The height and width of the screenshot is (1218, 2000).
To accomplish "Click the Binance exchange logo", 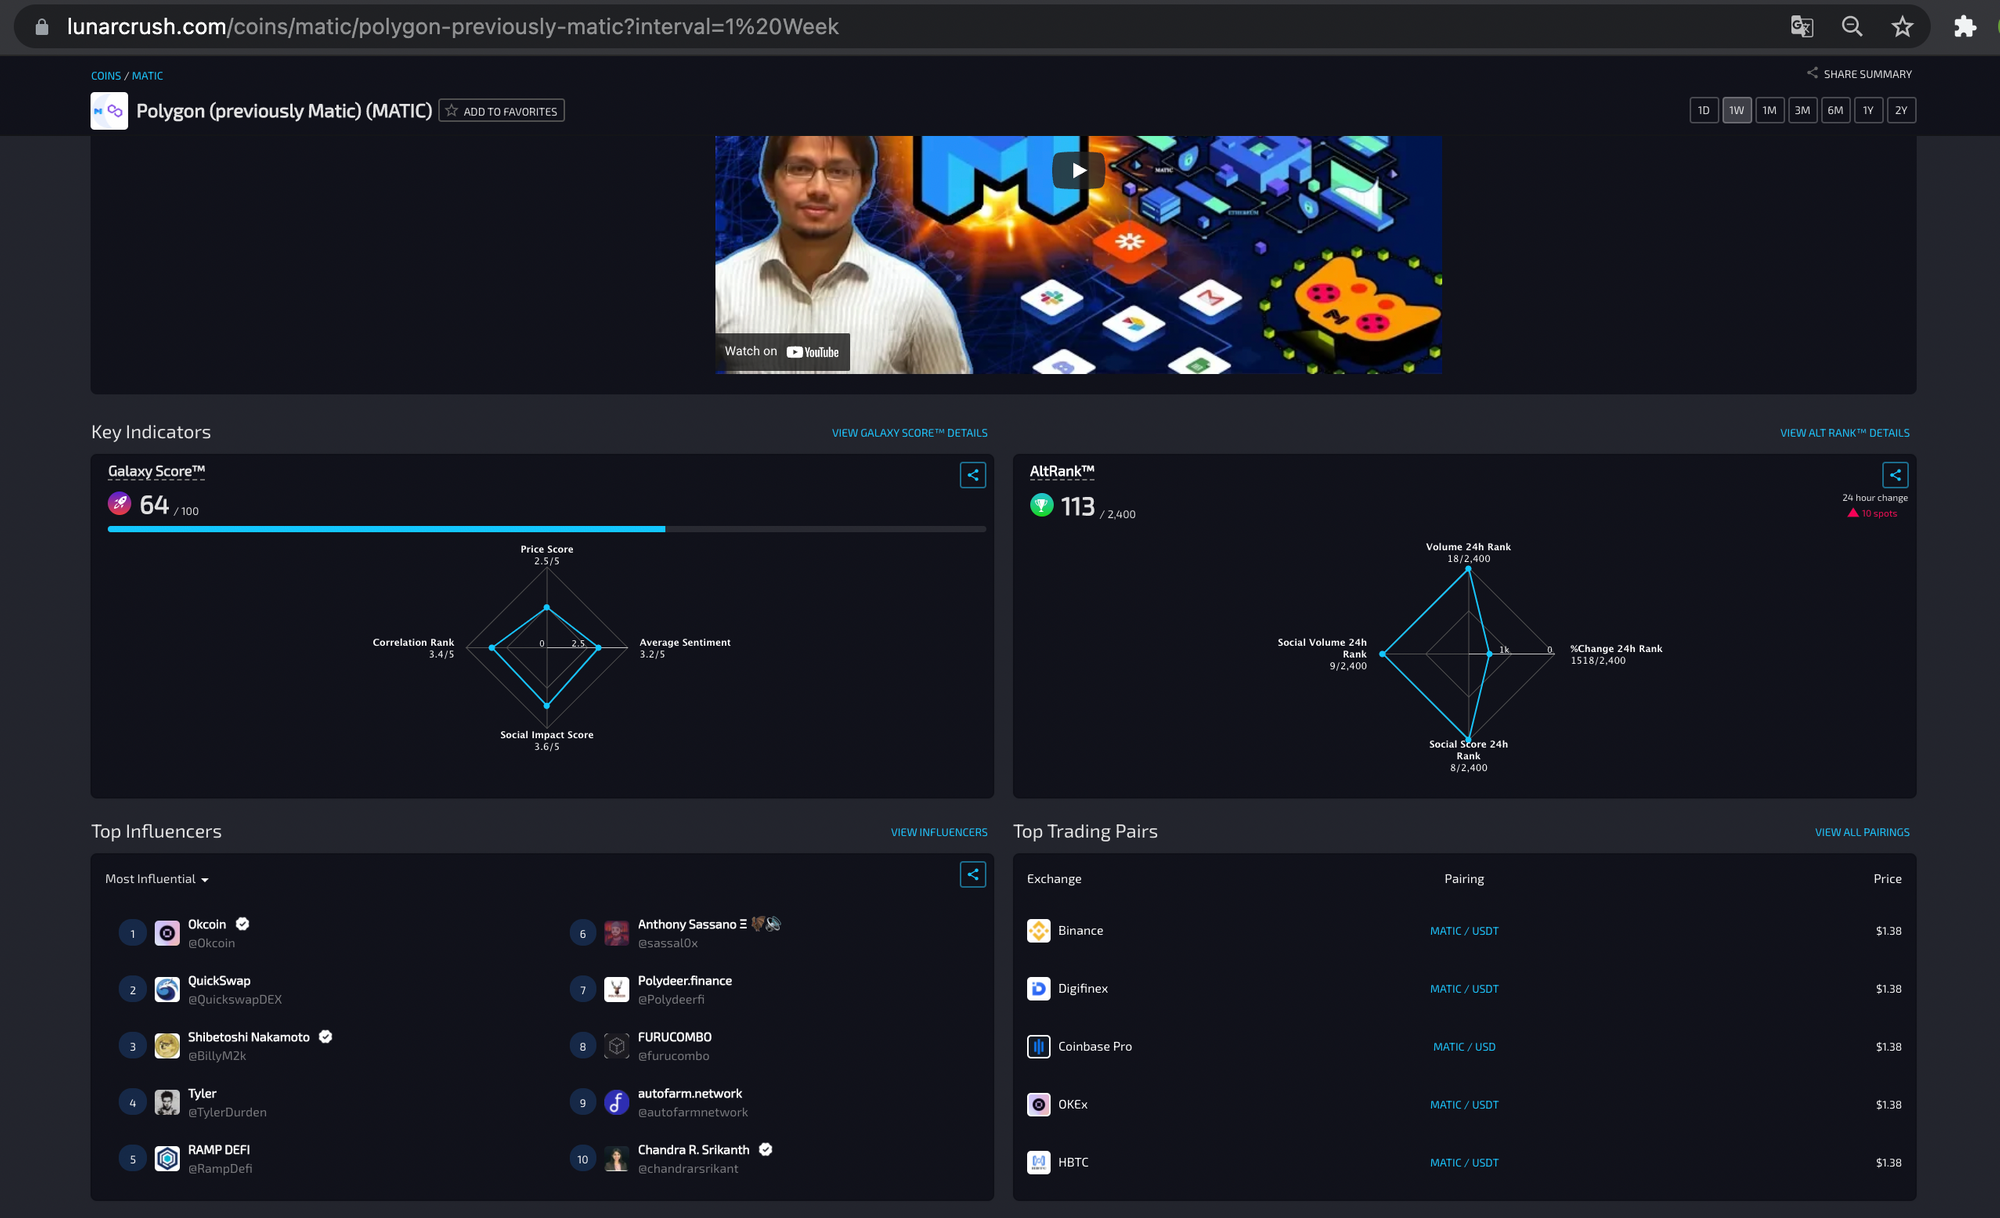I will tap(1038, 930).
